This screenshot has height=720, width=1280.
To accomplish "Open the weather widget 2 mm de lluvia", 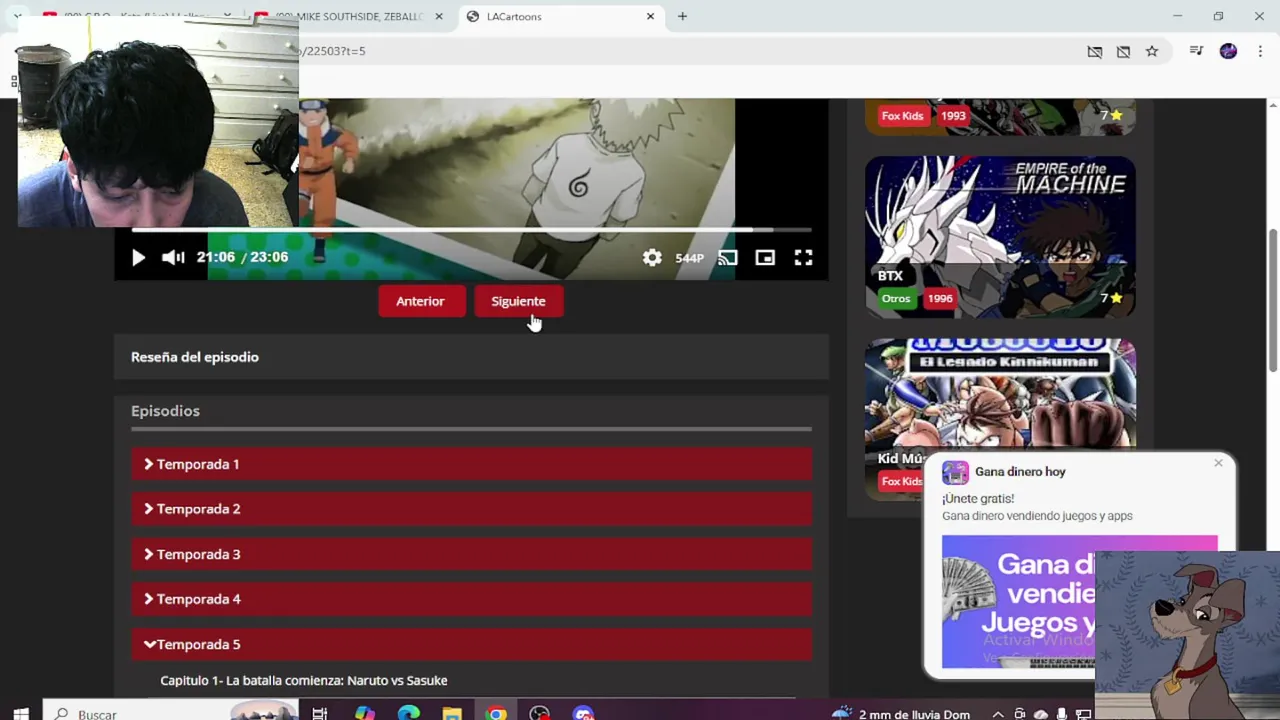I will coord(901,714).
